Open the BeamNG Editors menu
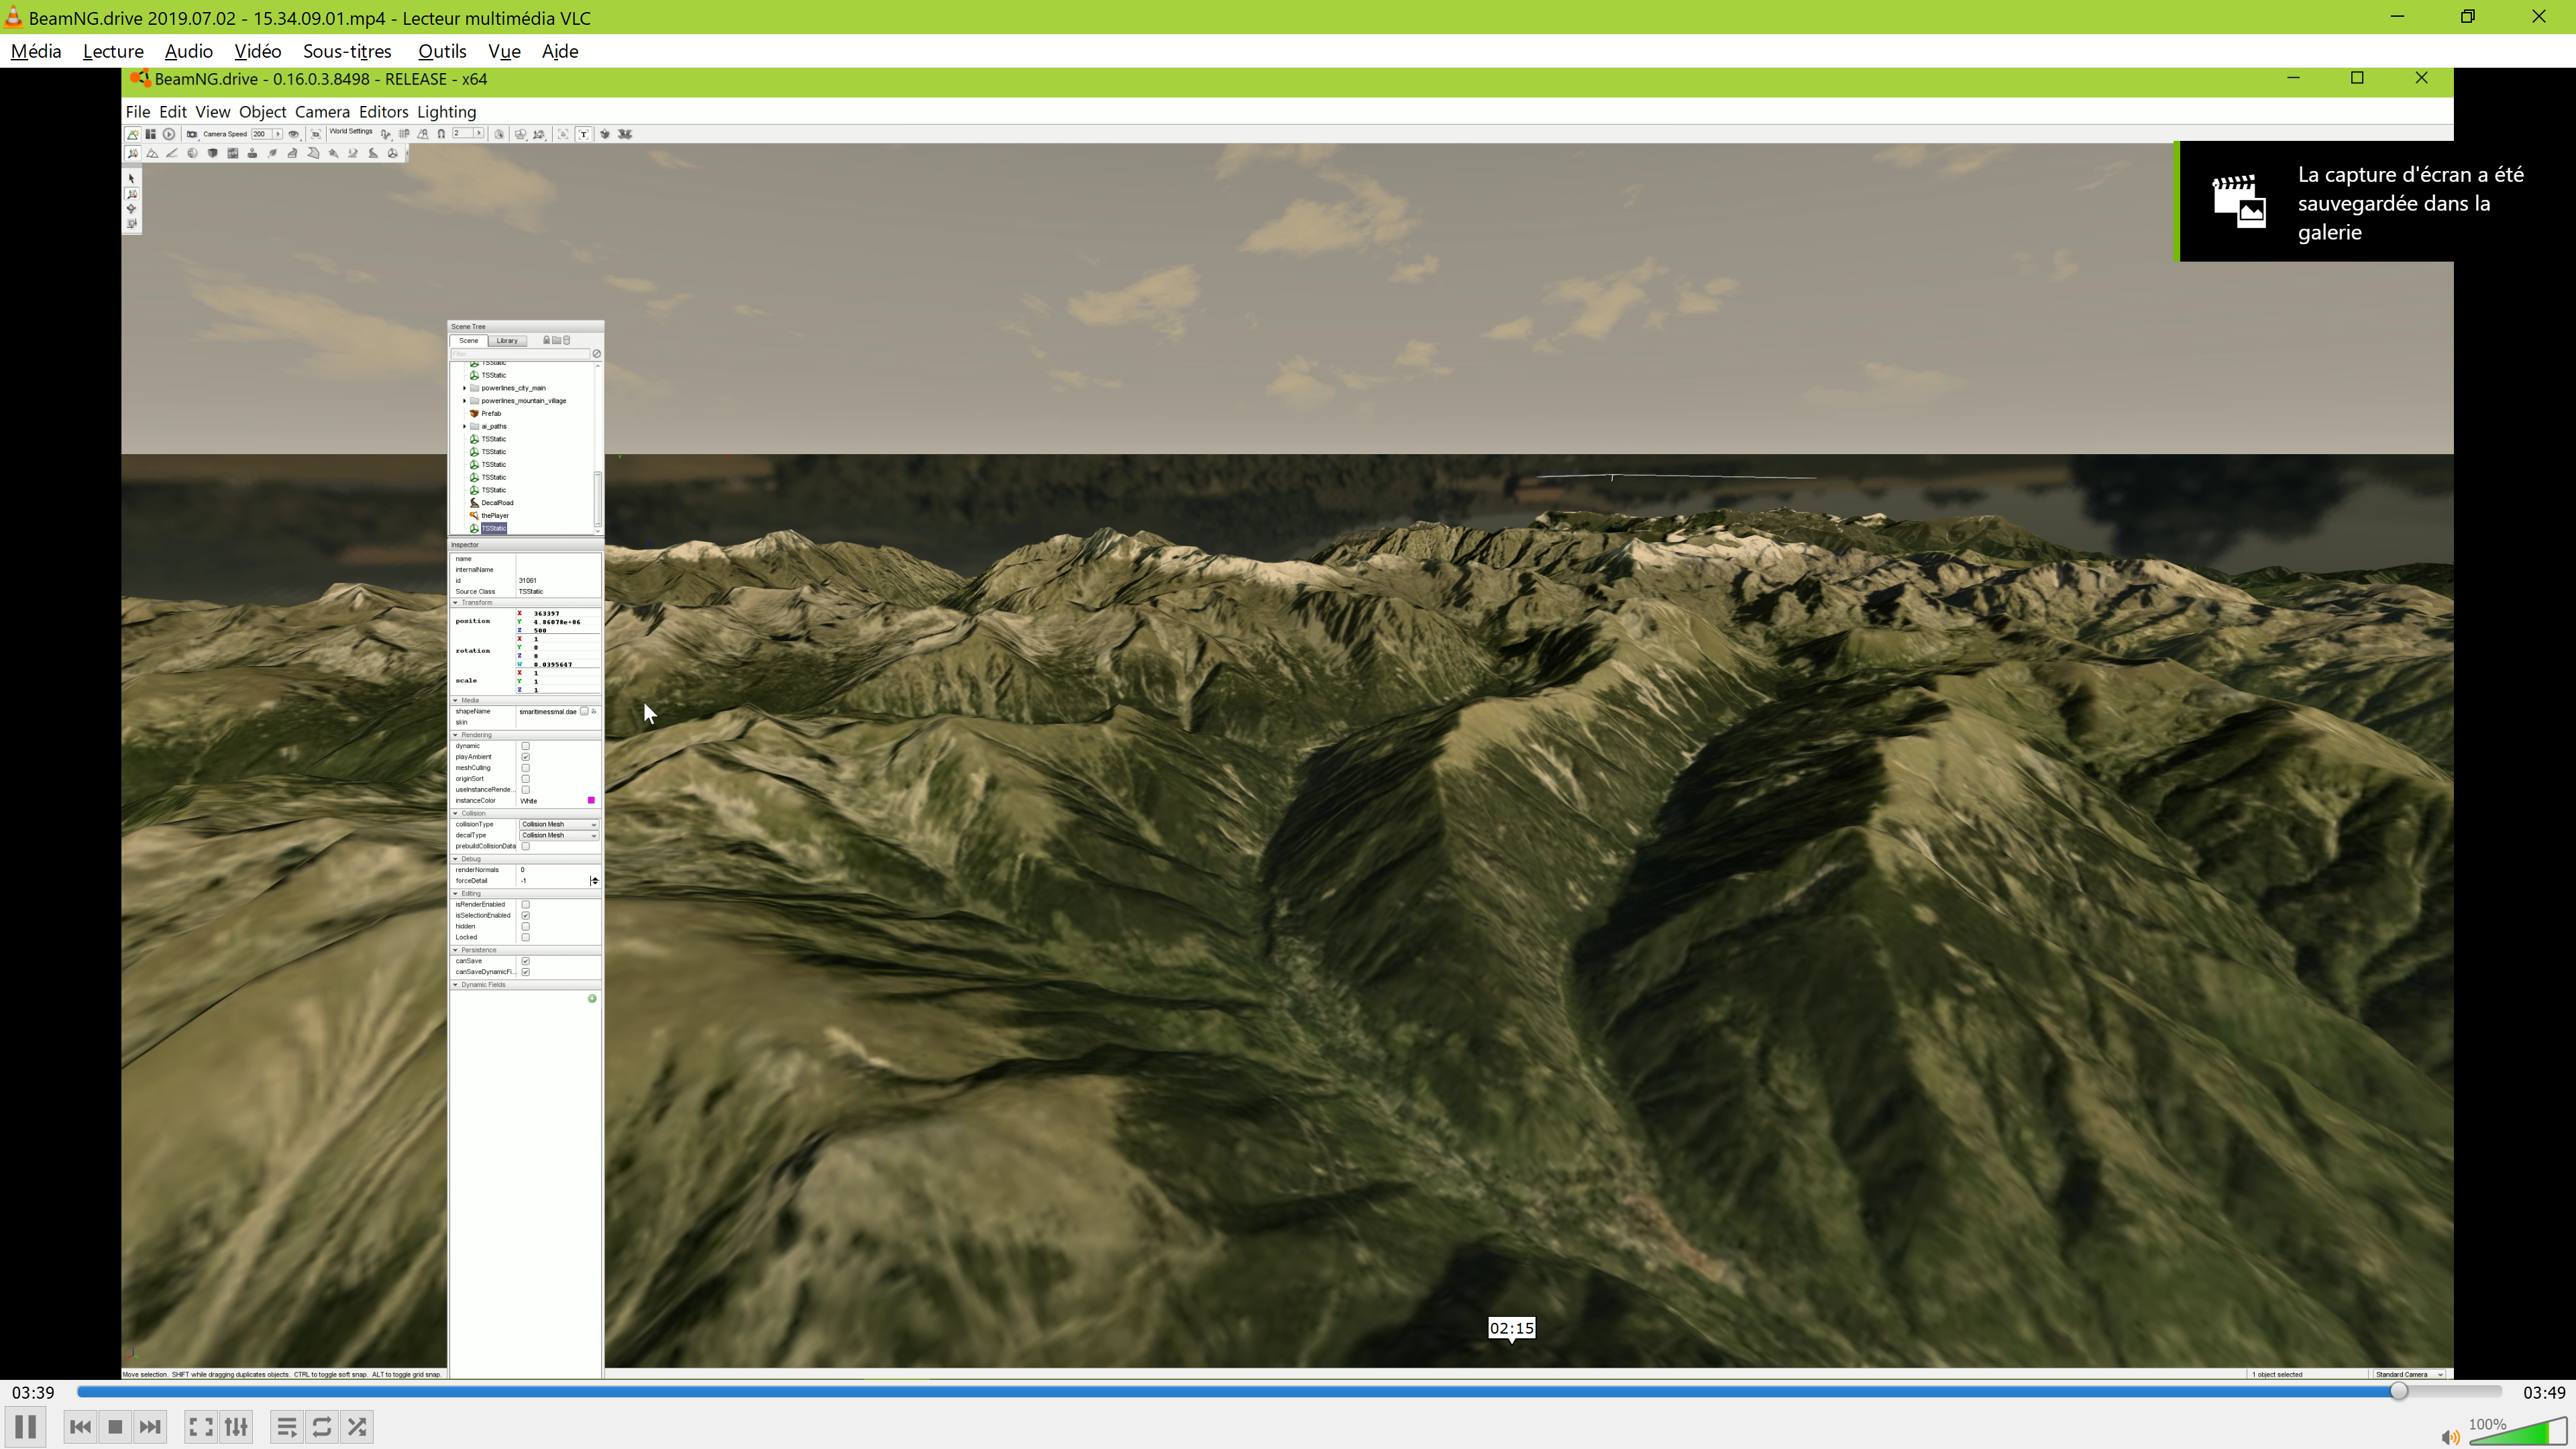This screenshot has width=2576, height=1449. pyautogui.click(x=384, y=112)
